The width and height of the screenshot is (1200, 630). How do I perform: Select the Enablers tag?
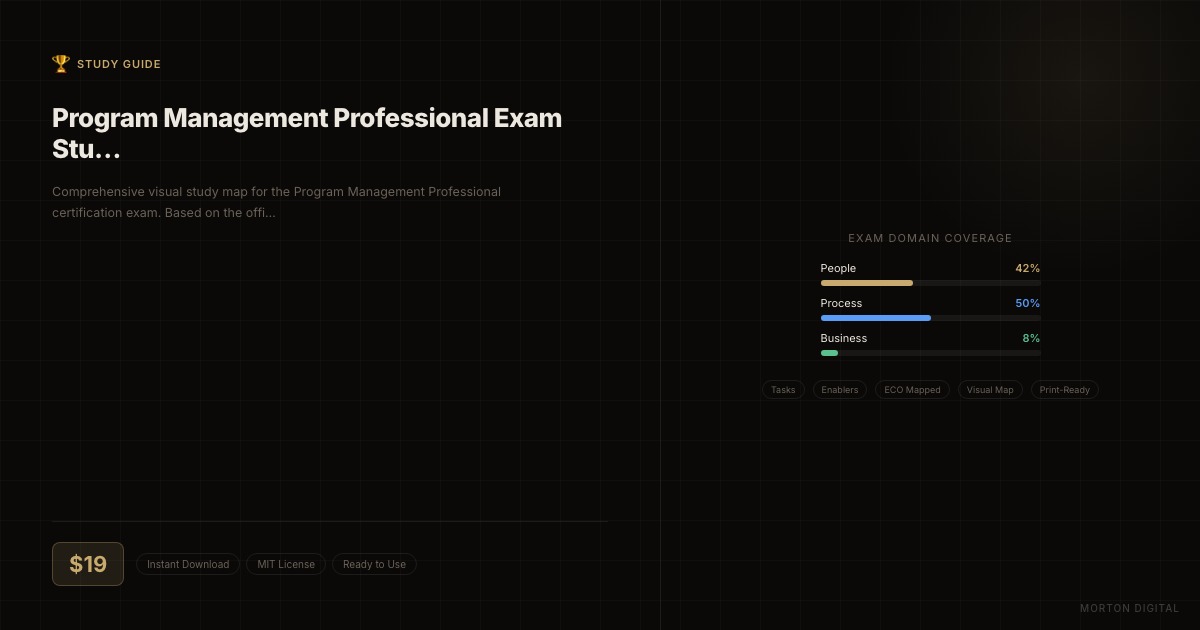click(x=840, y=390)
